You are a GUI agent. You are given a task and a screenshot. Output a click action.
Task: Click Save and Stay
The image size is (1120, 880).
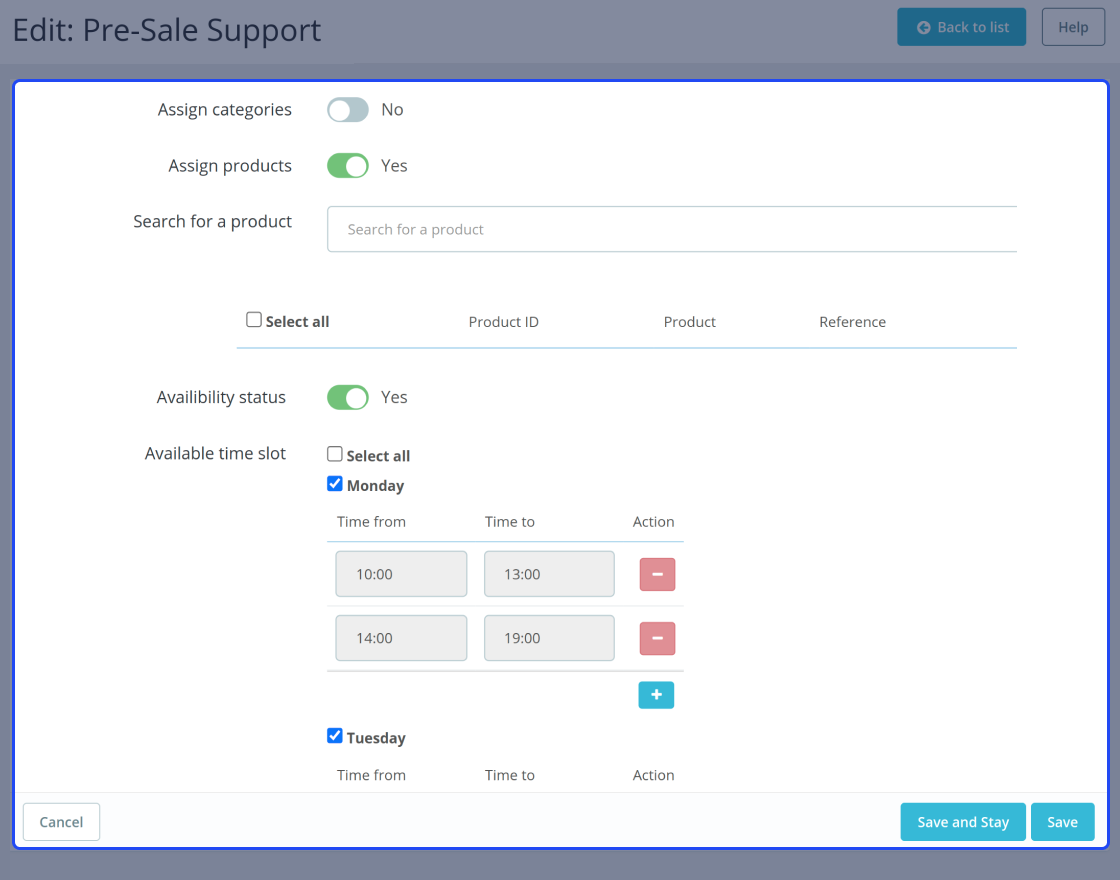[x=963, y=822]
